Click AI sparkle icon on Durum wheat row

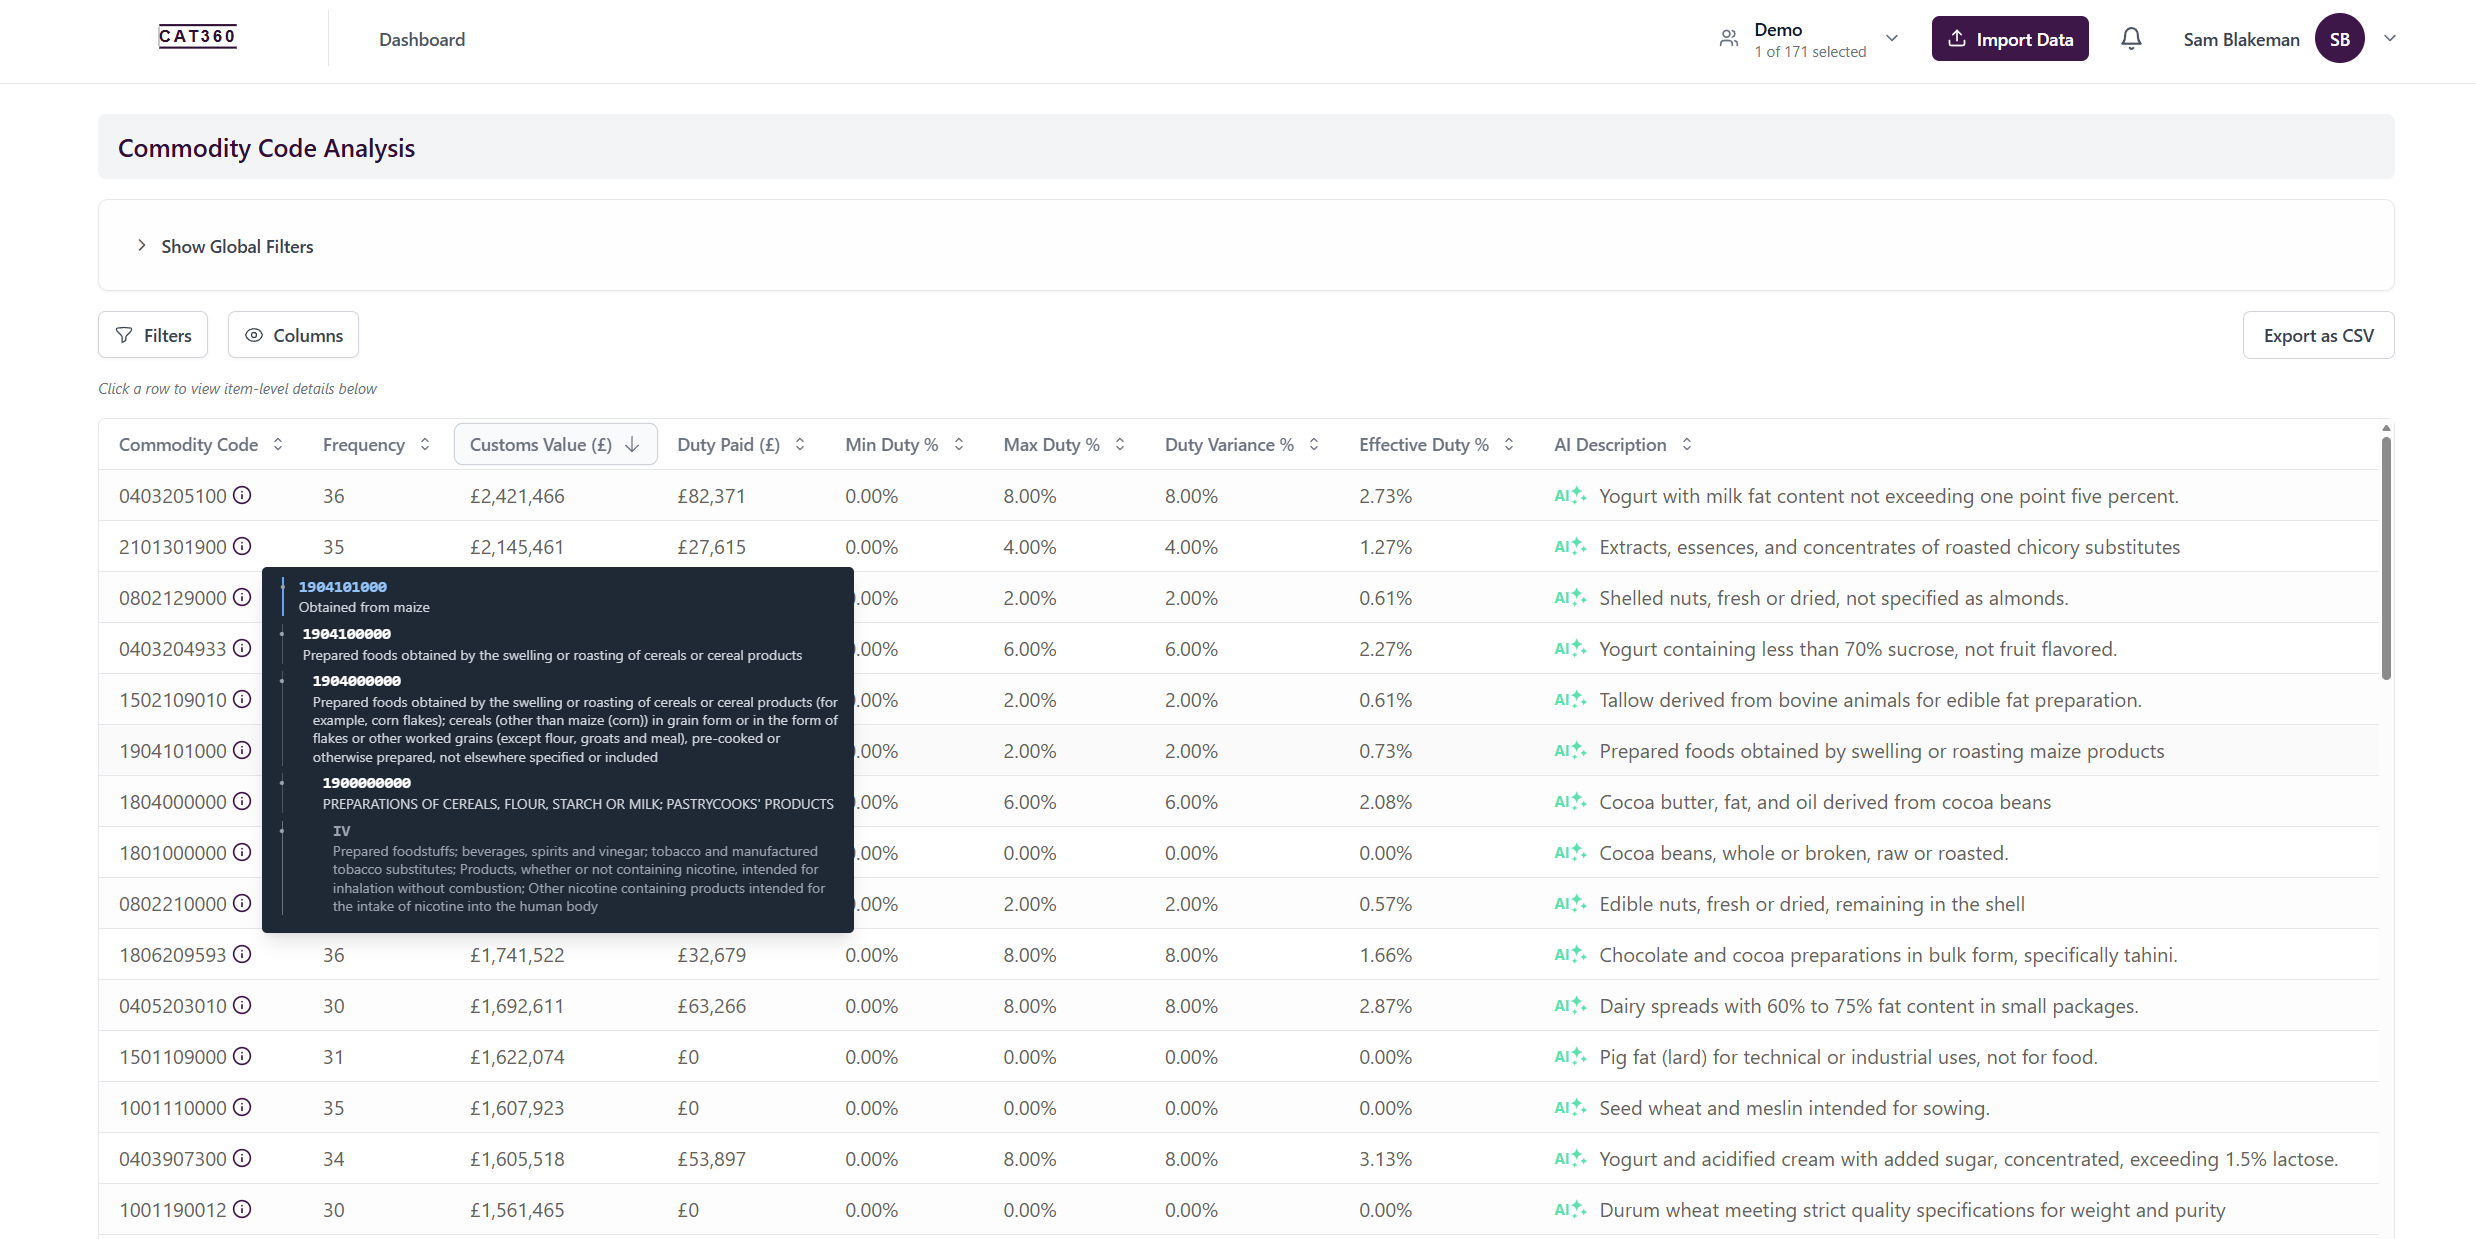tap(1570, 1209)
